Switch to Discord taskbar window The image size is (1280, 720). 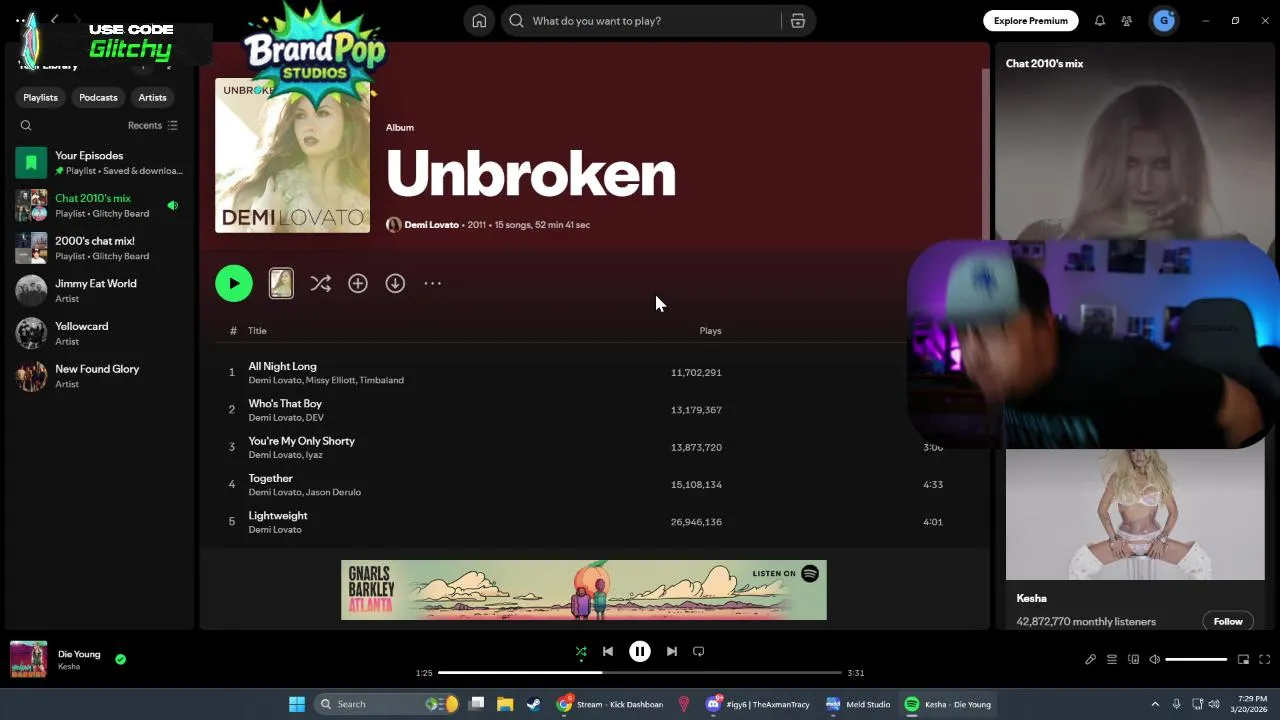pyautogui.click(x=759, y=705)
